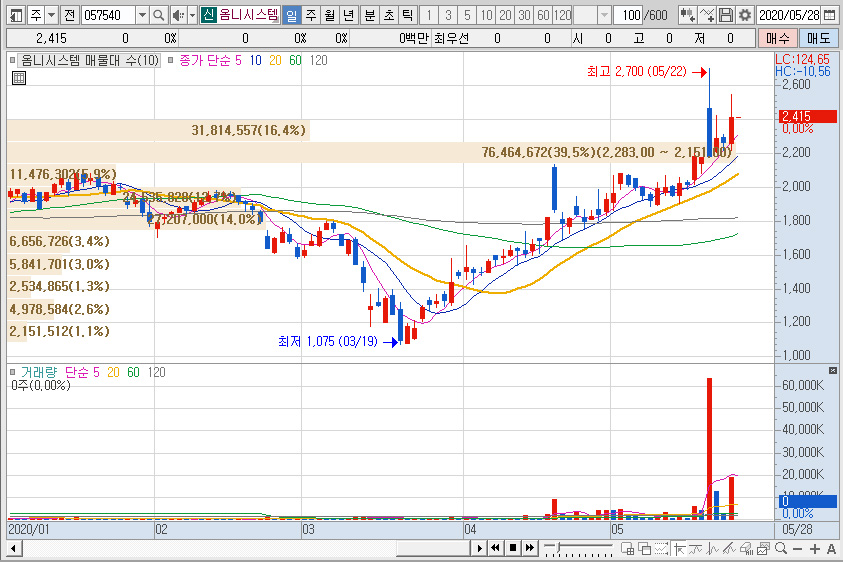Close the volume panel with X icon
The width and height of the screenshot is (843, 562).
click(x=833, y=371)
